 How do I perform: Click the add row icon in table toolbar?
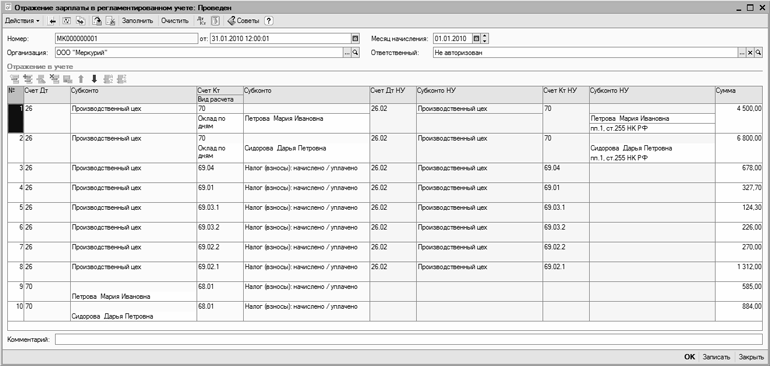[x=14, y=79]
